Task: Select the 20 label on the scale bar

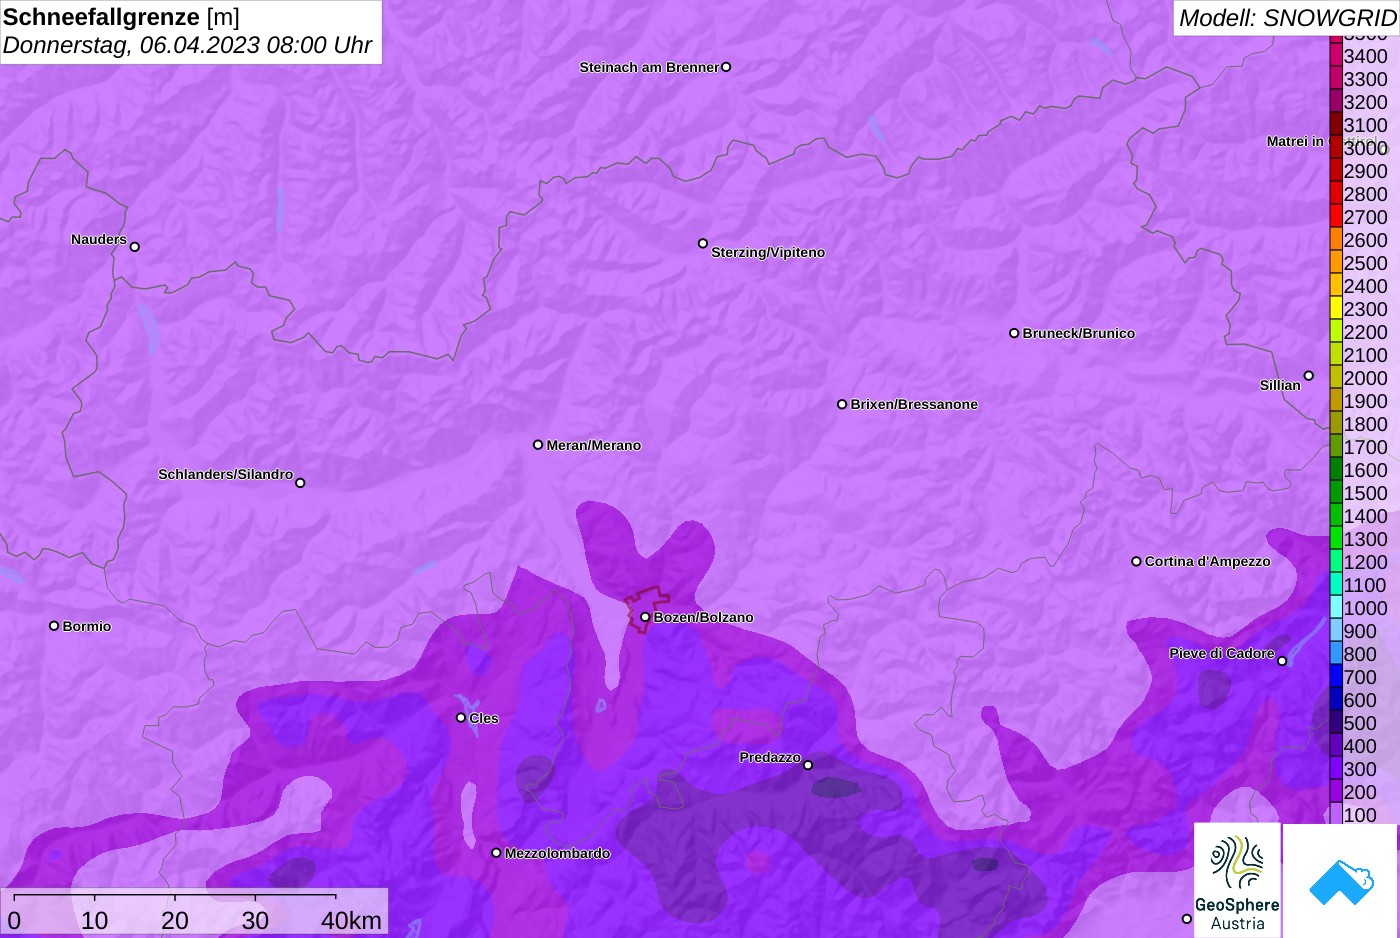Action: point(175,920)
